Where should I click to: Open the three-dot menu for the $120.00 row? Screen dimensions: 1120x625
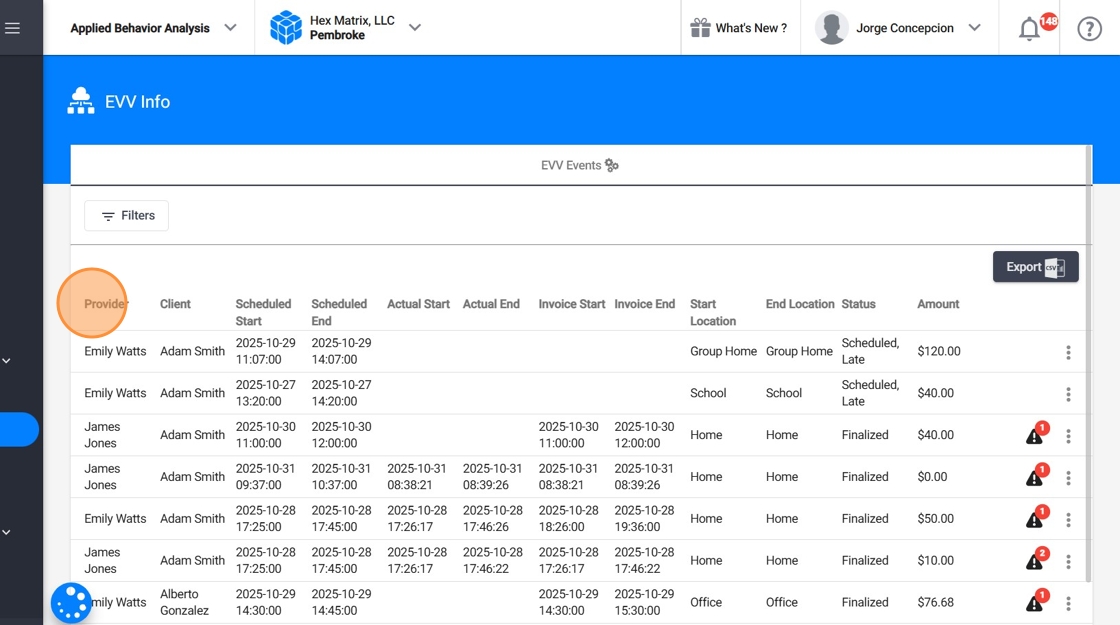click(x=1068, y=352)
